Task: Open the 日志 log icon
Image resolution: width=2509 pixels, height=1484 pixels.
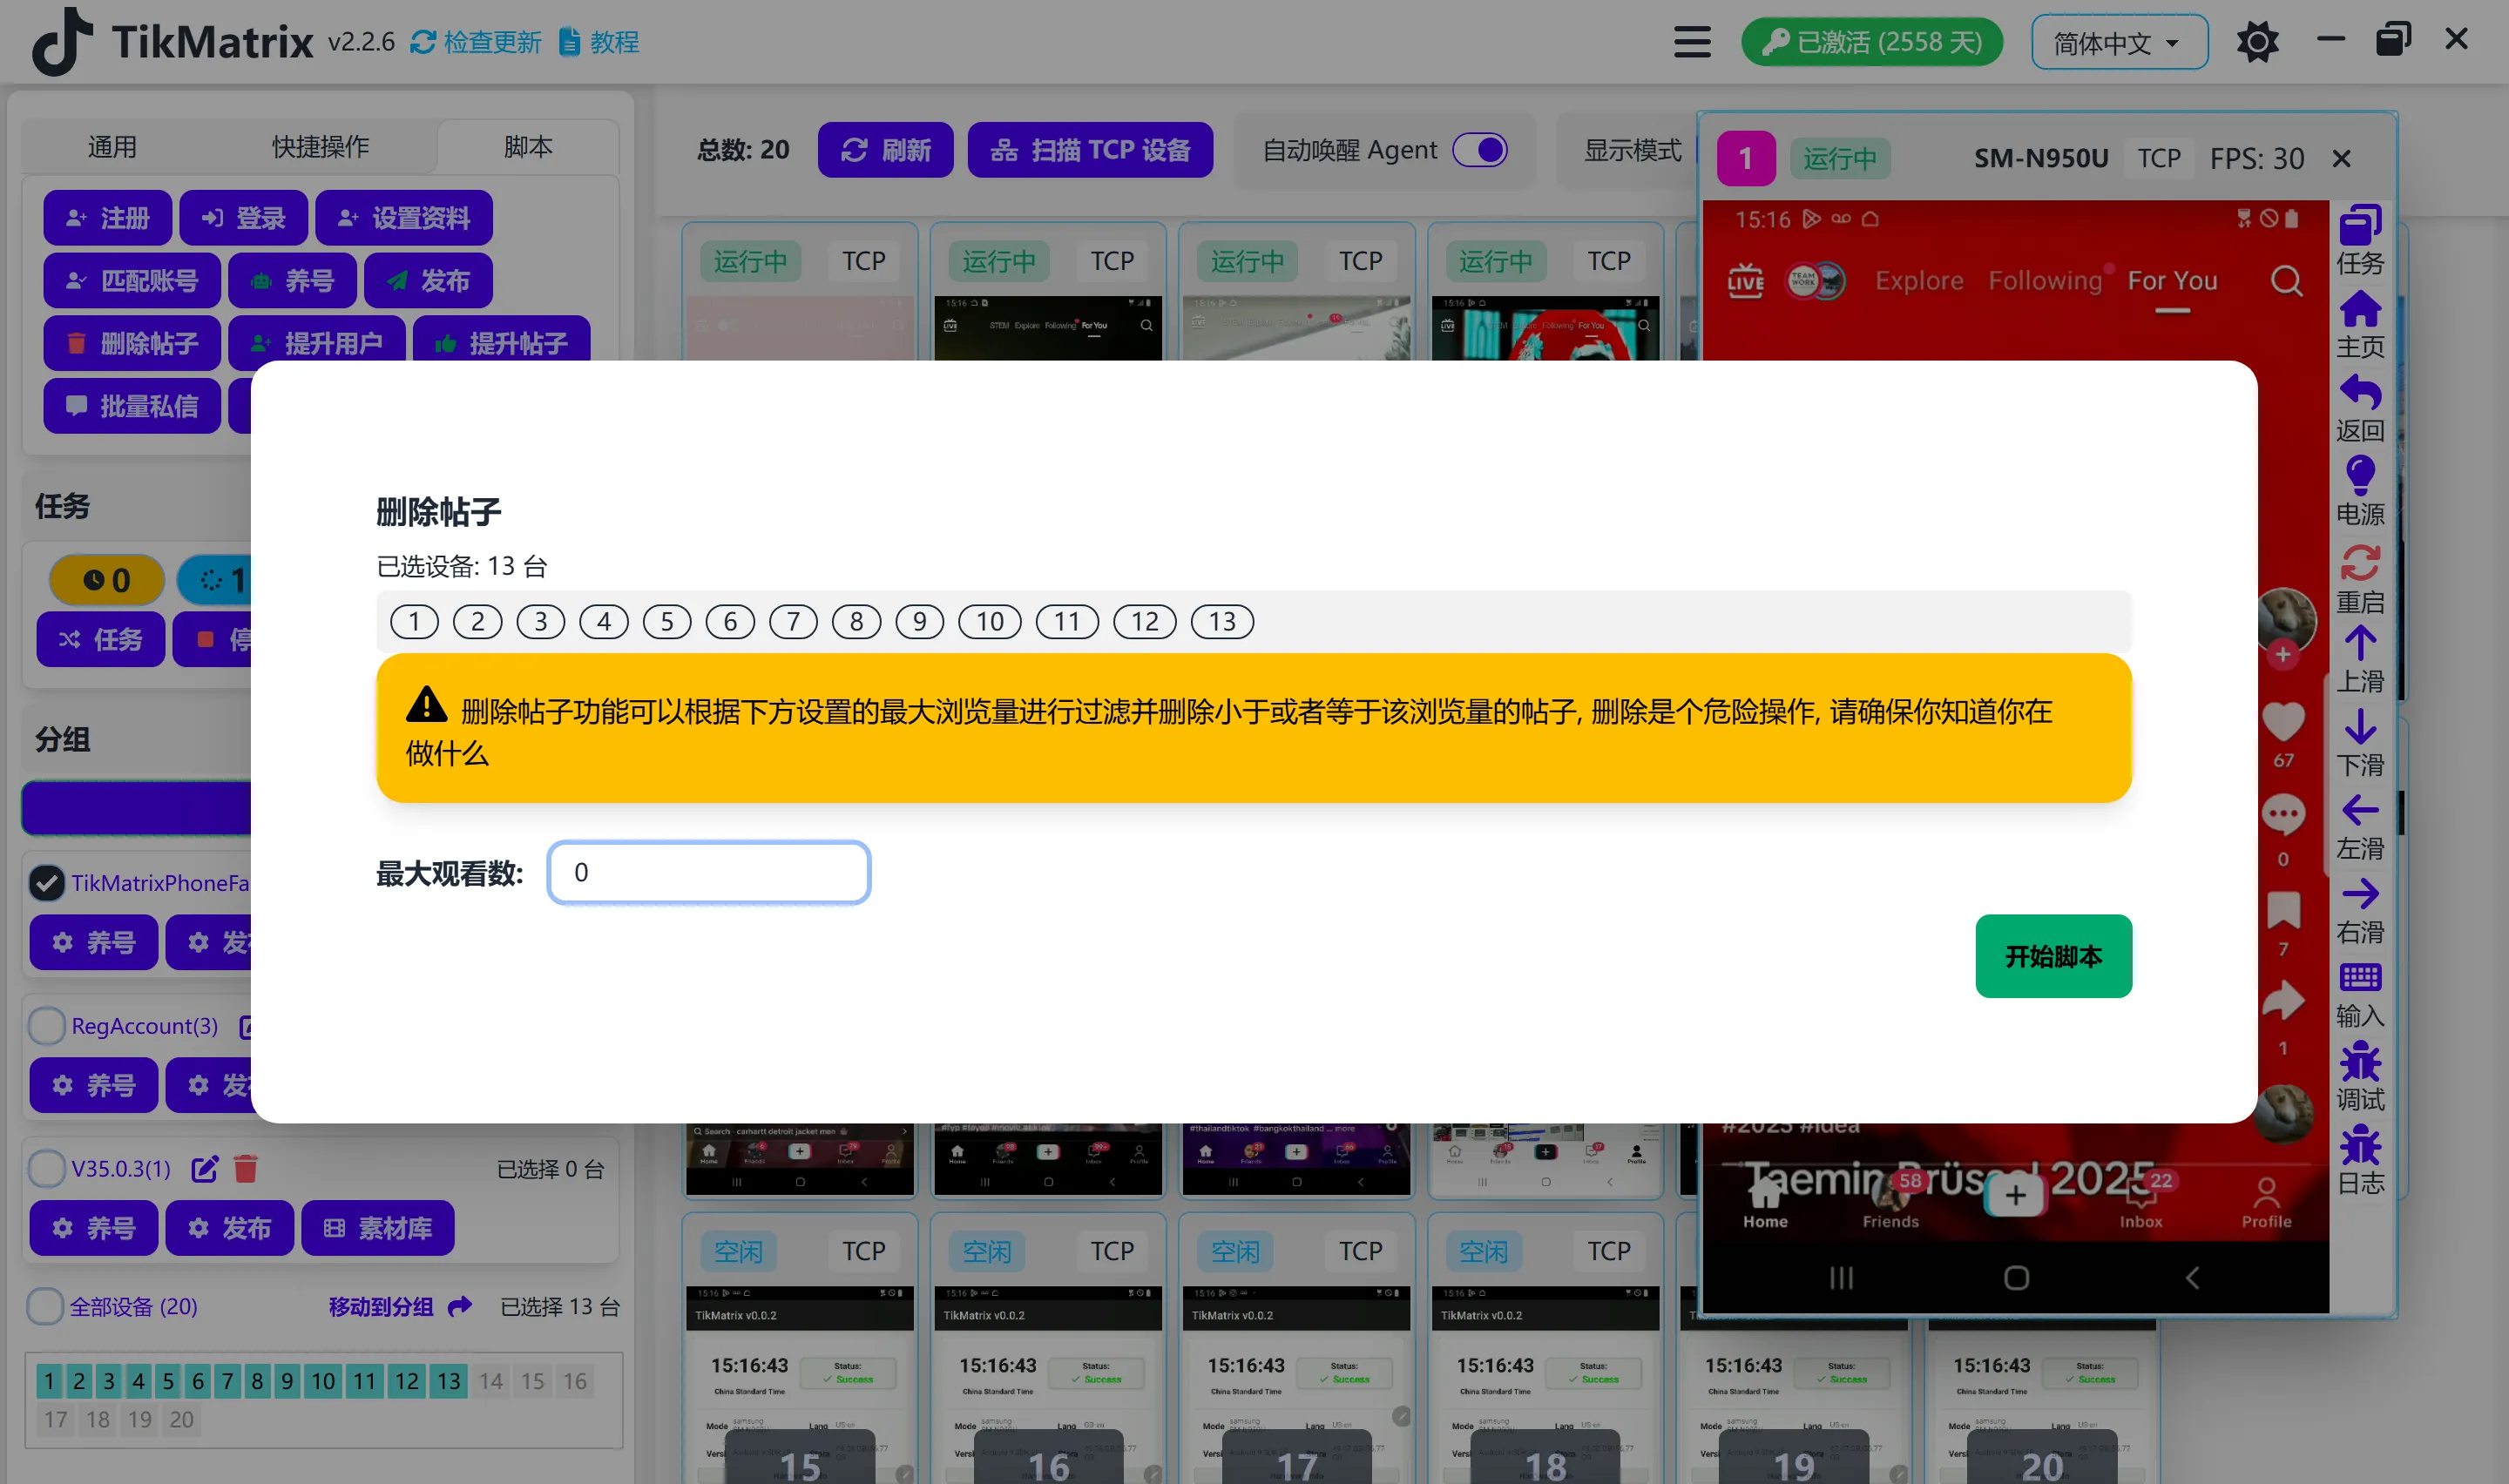Action: pos(2362,1147)
